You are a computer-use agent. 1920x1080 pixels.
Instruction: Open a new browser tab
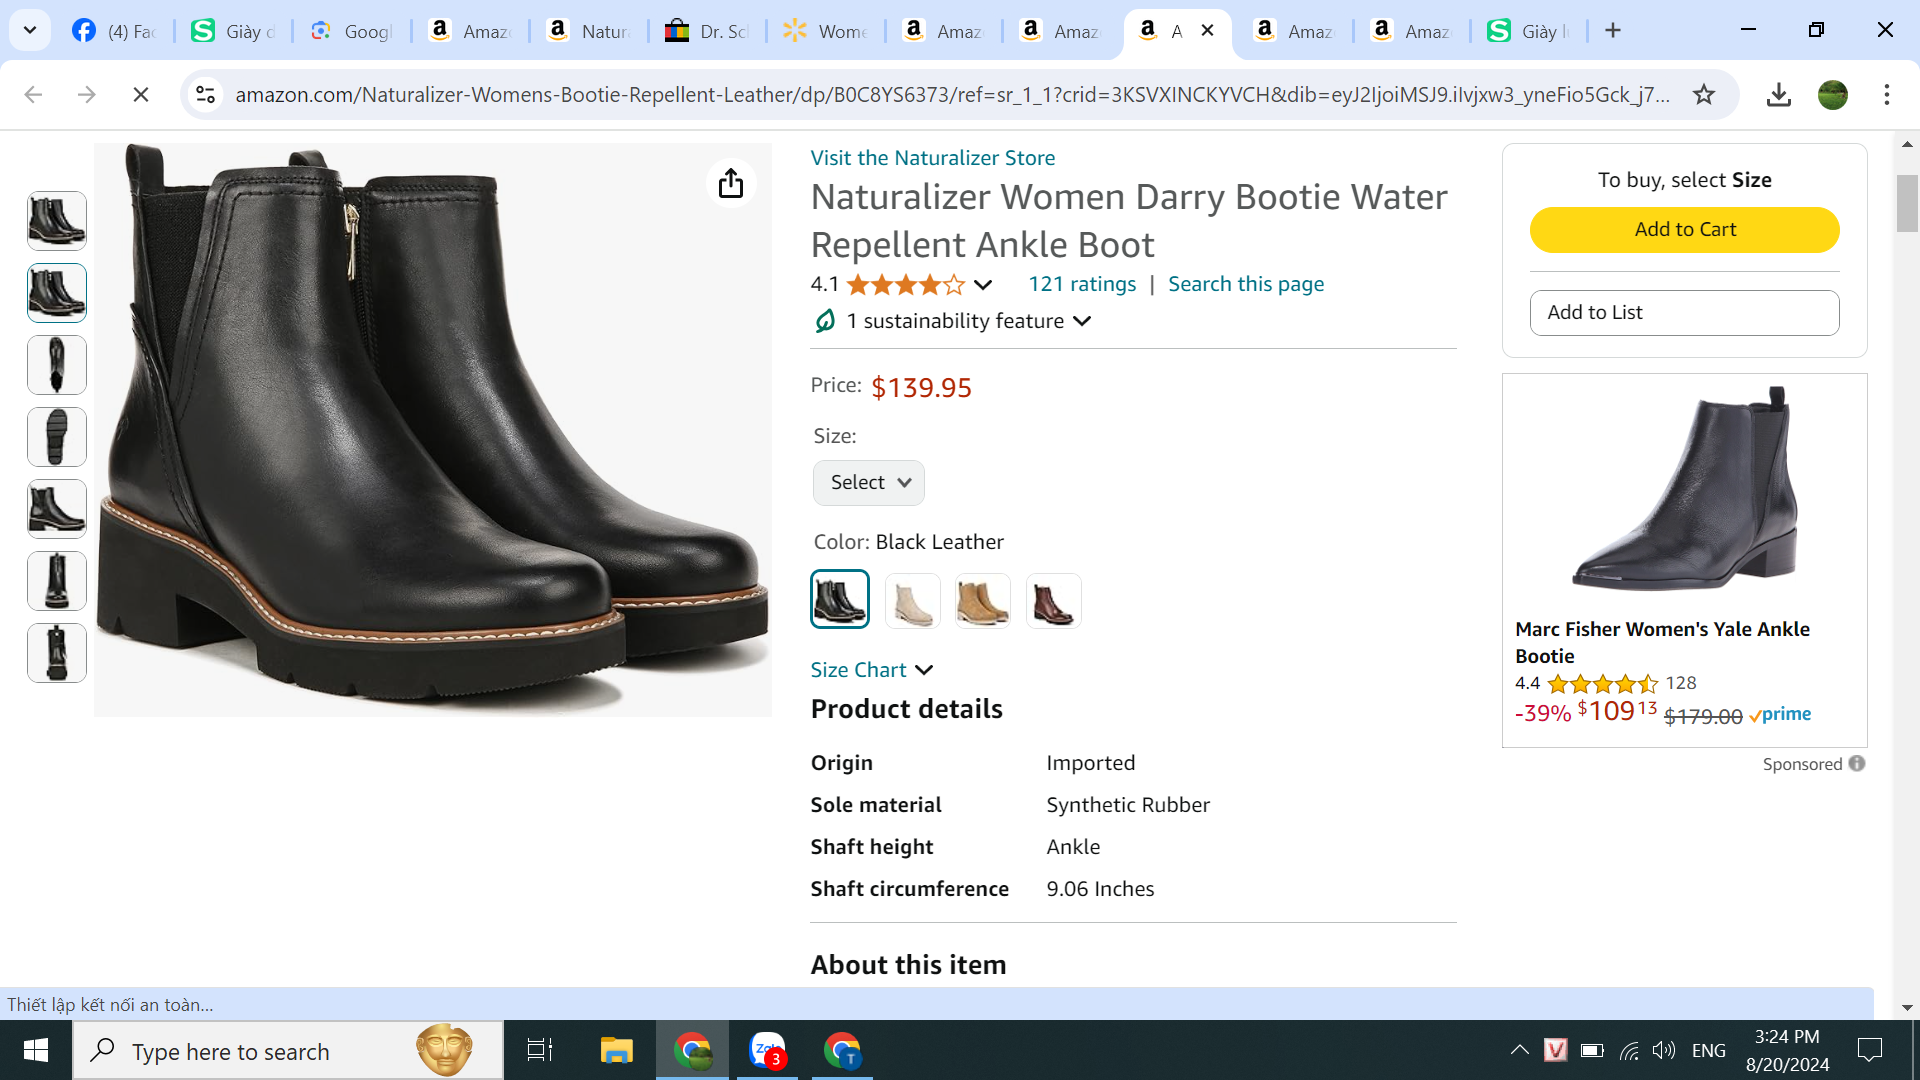[1613, 31]
